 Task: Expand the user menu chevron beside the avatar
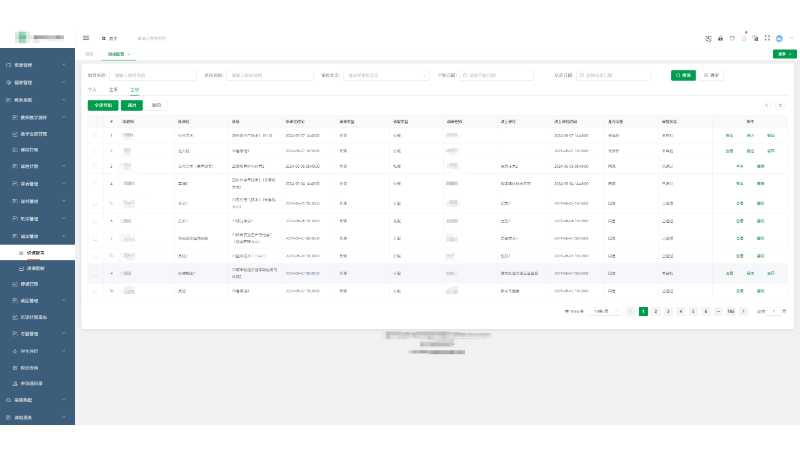(791, 38)
